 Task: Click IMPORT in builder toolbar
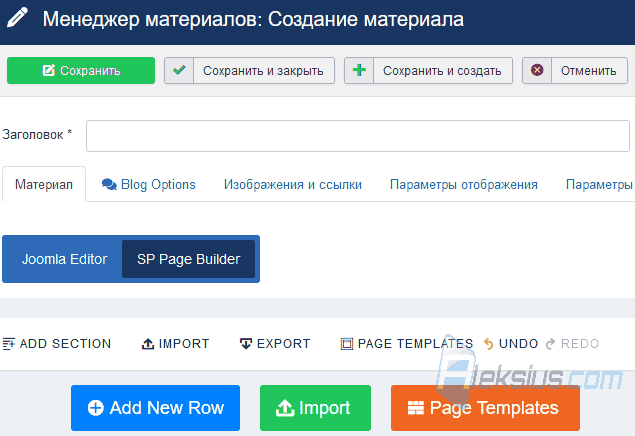[175, 344]
